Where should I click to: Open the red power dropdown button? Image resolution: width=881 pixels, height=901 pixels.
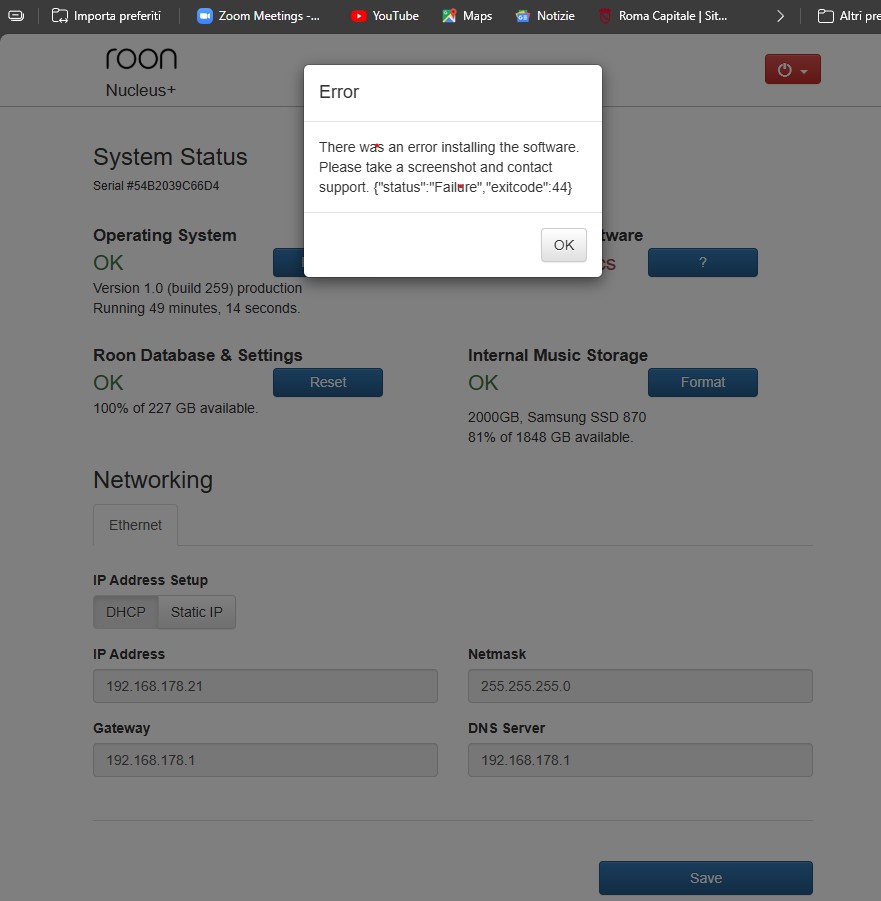(x=792, y=70)
